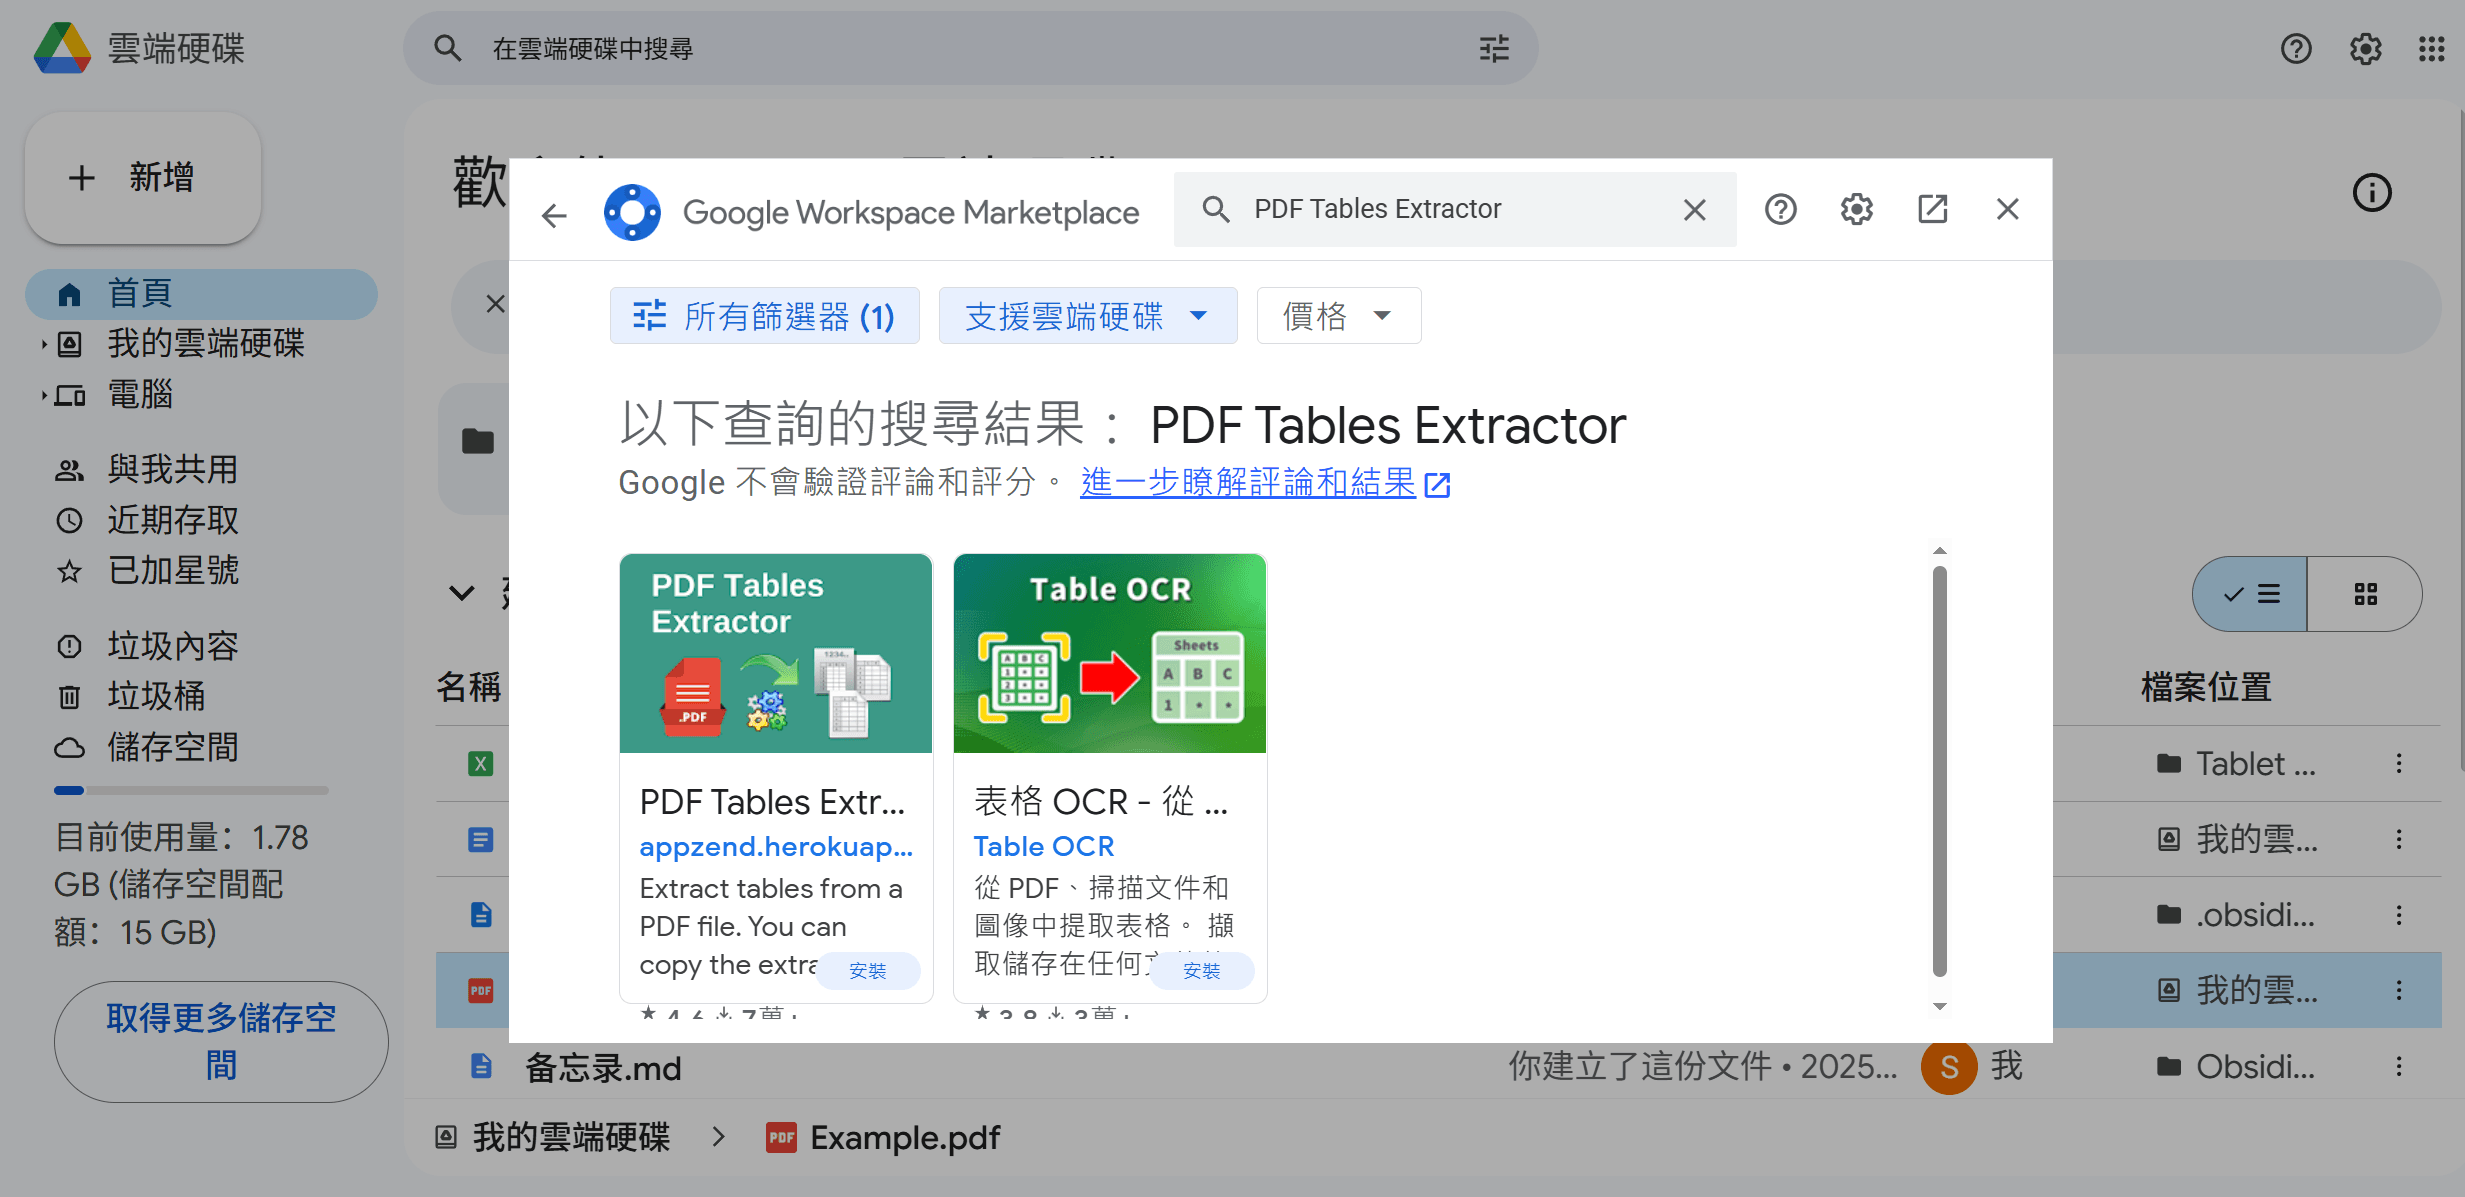Screen dimensions: 2465x1197
Task: Show Drive details info icon
Action: (x=2372, y=192)
